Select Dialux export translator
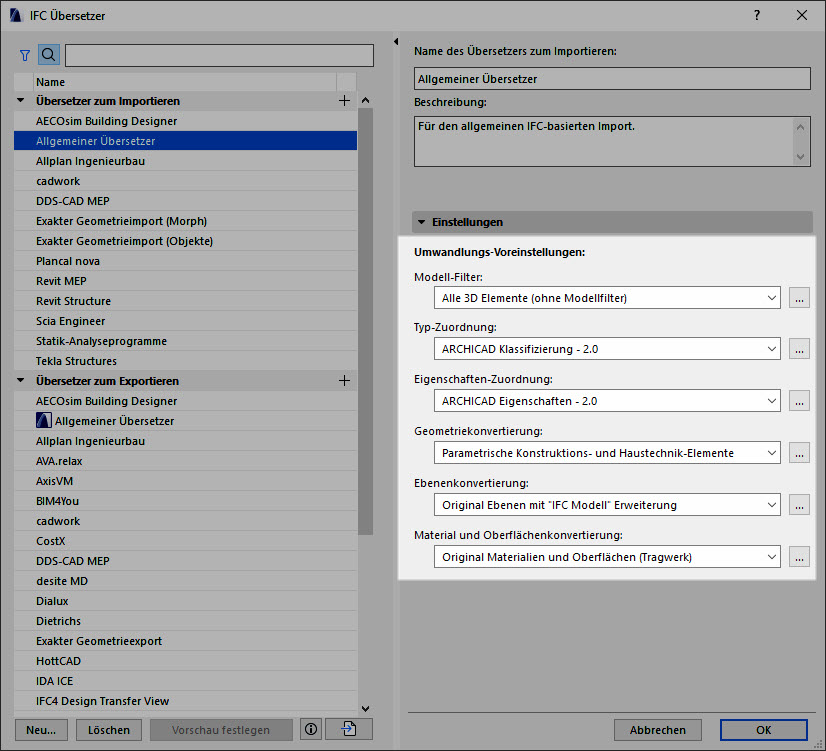 pos(185,601)
